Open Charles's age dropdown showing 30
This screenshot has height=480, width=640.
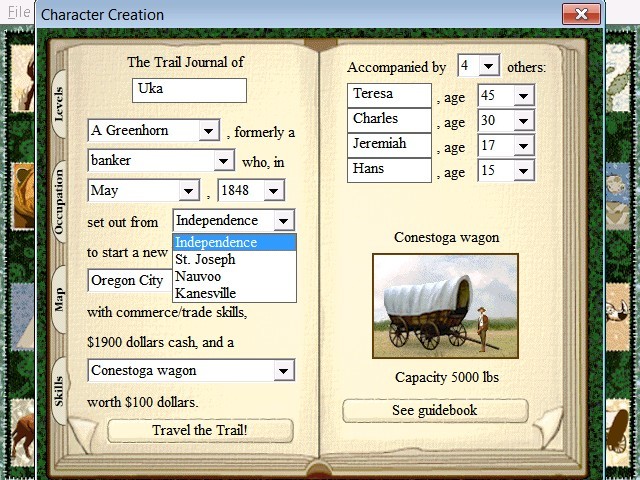[x=524, y=121]
